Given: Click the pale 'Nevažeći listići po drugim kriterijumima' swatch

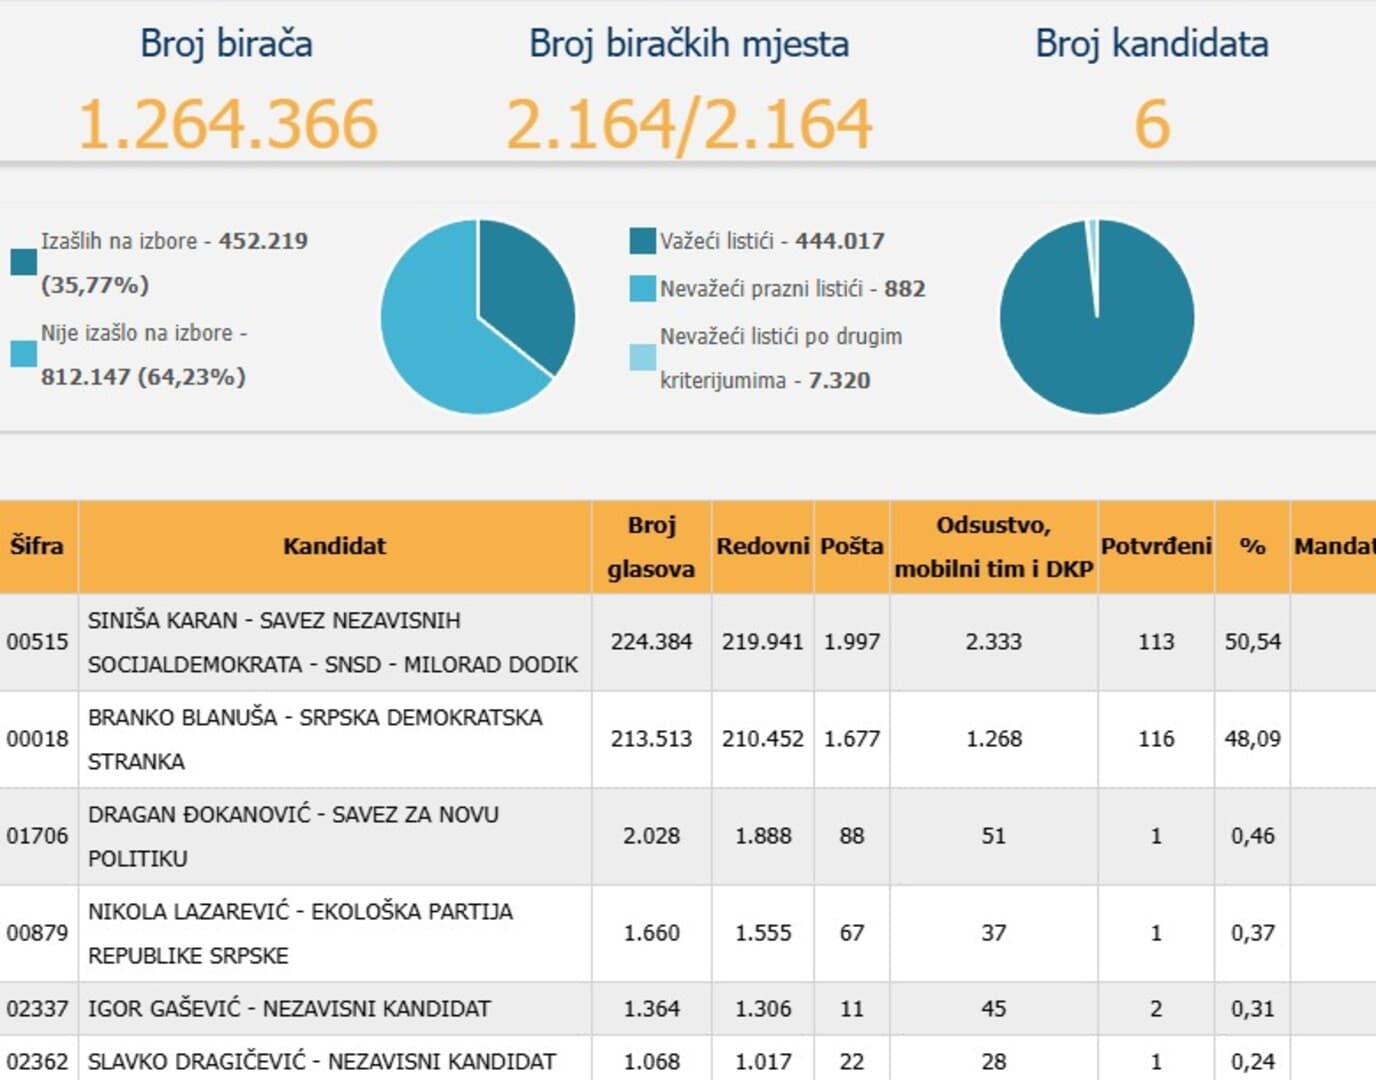Looking at the screenshot, I should click(x=642, y=357).
